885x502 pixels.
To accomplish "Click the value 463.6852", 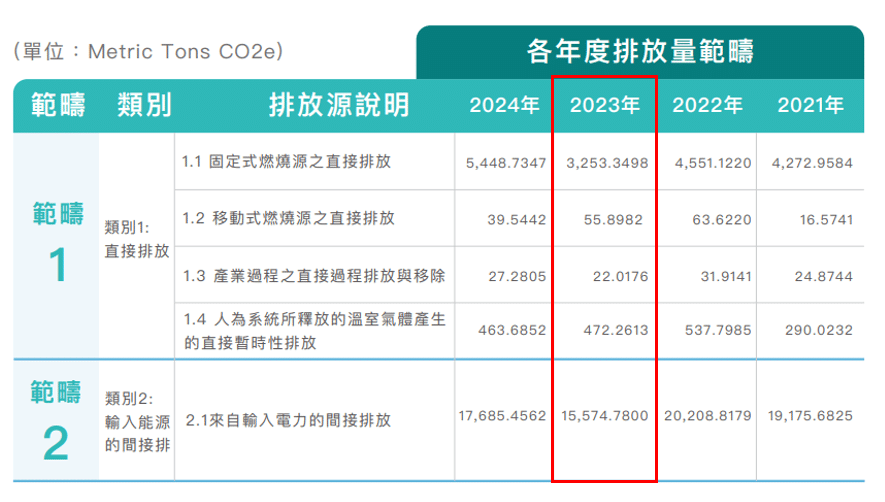I will pyautogui.click(x=512, y=330).
